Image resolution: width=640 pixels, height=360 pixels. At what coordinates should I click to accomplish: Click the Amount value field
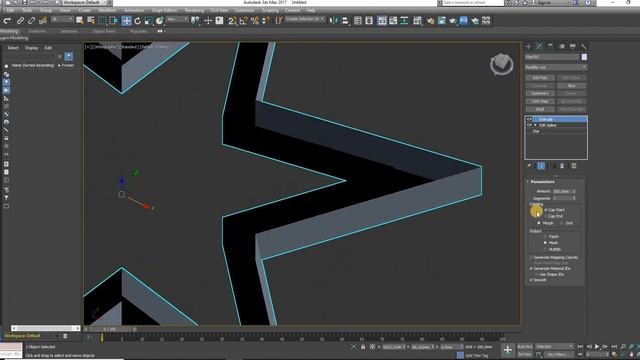[562, 191]
